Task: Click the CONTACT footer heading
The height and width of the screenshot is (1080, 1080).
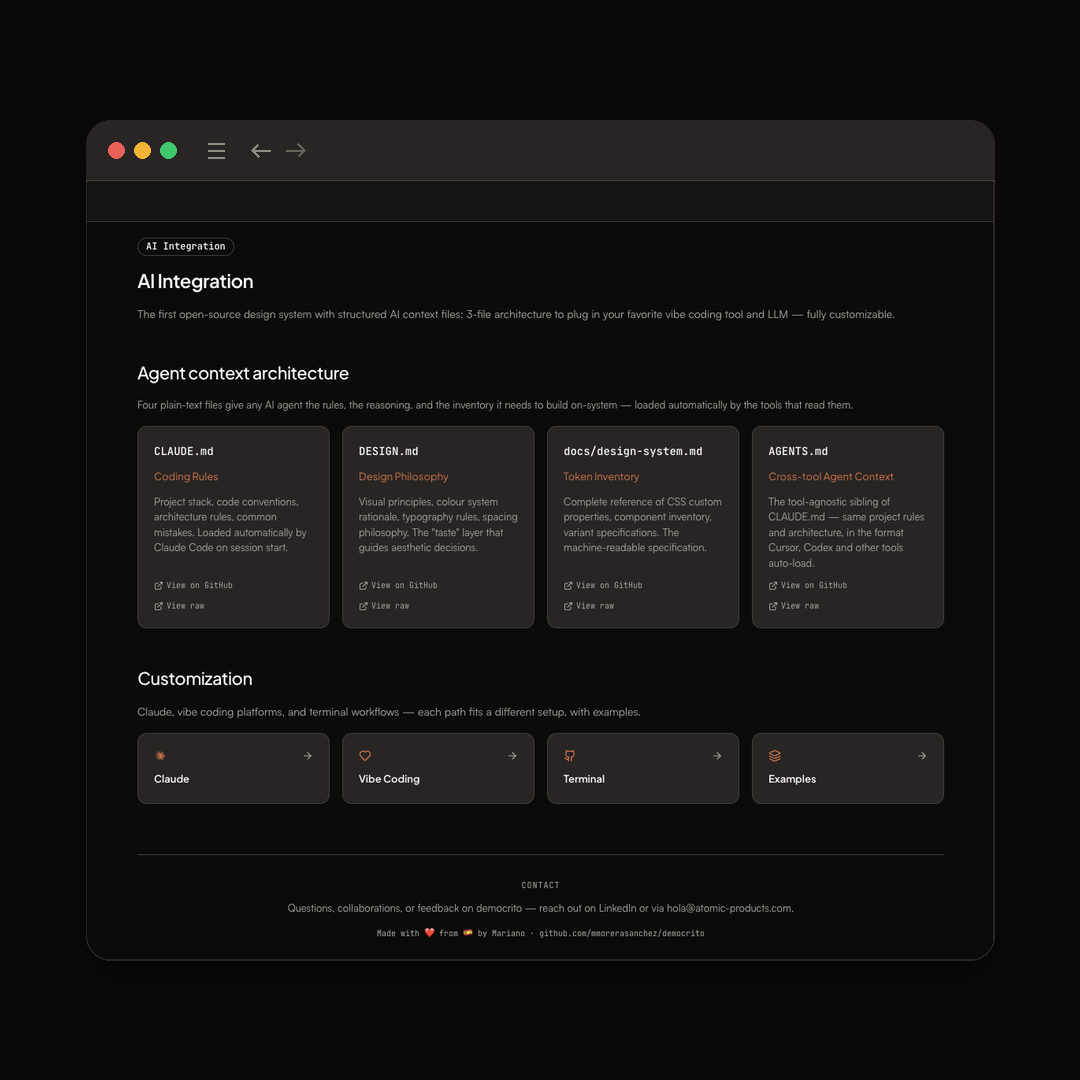Action: [x=541, y=885]
